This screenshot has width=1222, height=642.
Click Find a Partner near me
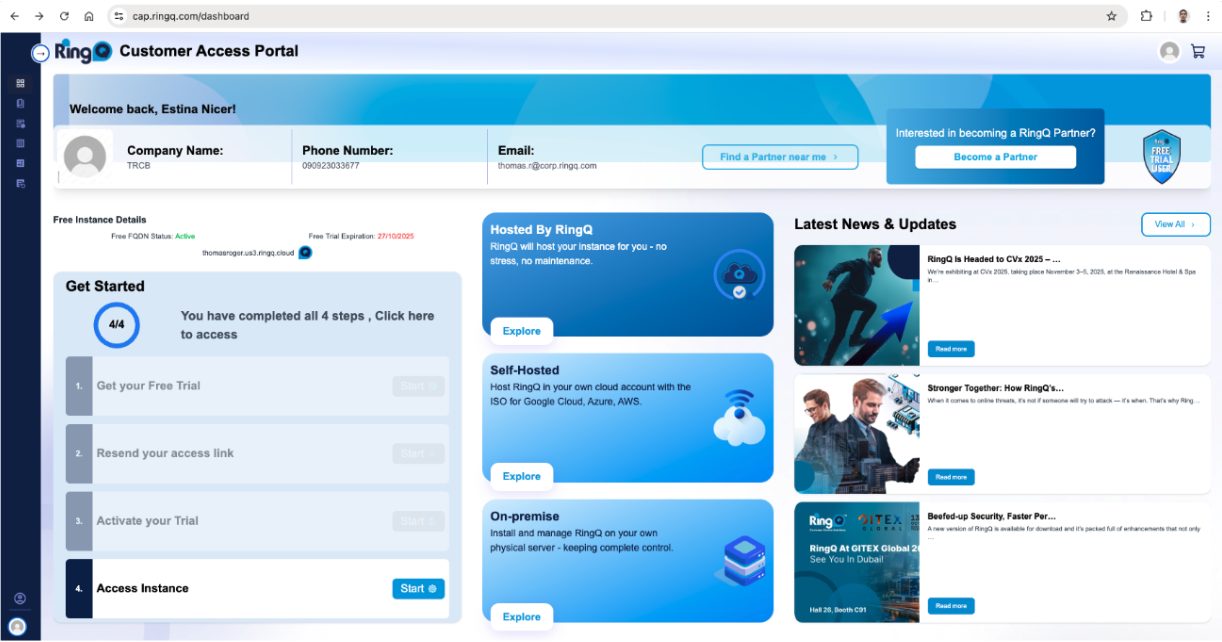tap(780, 157)
